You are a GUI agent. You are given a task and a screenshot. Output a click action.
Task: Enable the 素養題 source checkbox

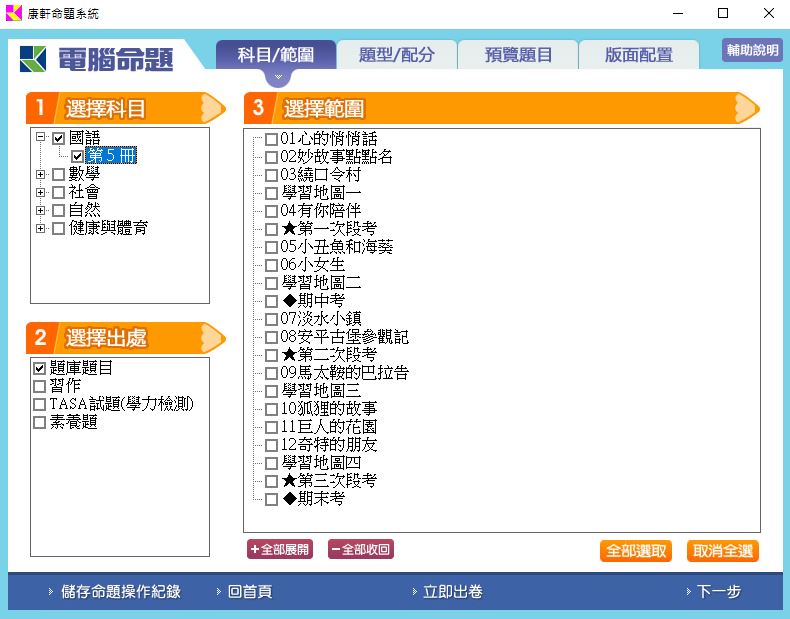tap(39, 423)
